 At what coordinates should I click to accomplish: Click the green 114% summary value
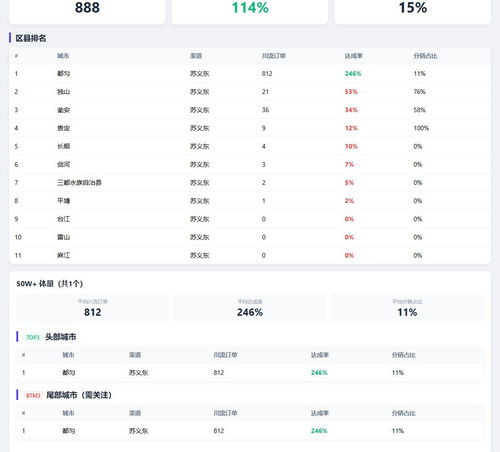click(250, 7)
